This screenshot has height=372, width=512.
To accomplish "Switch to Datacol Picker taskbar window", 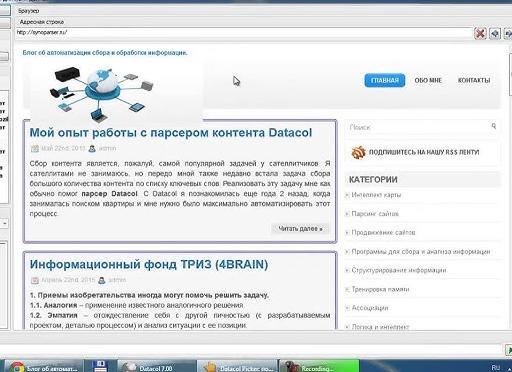I will pos(237,366).
